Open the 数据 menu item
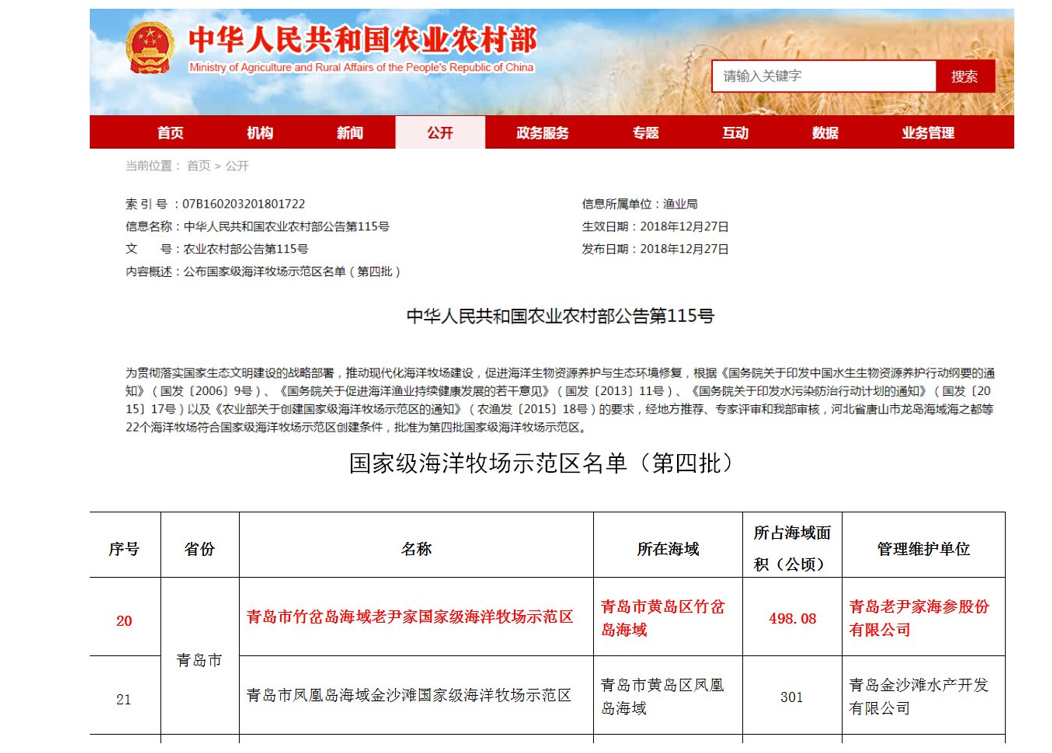1052x753 pixels. [x=825, y=132]
